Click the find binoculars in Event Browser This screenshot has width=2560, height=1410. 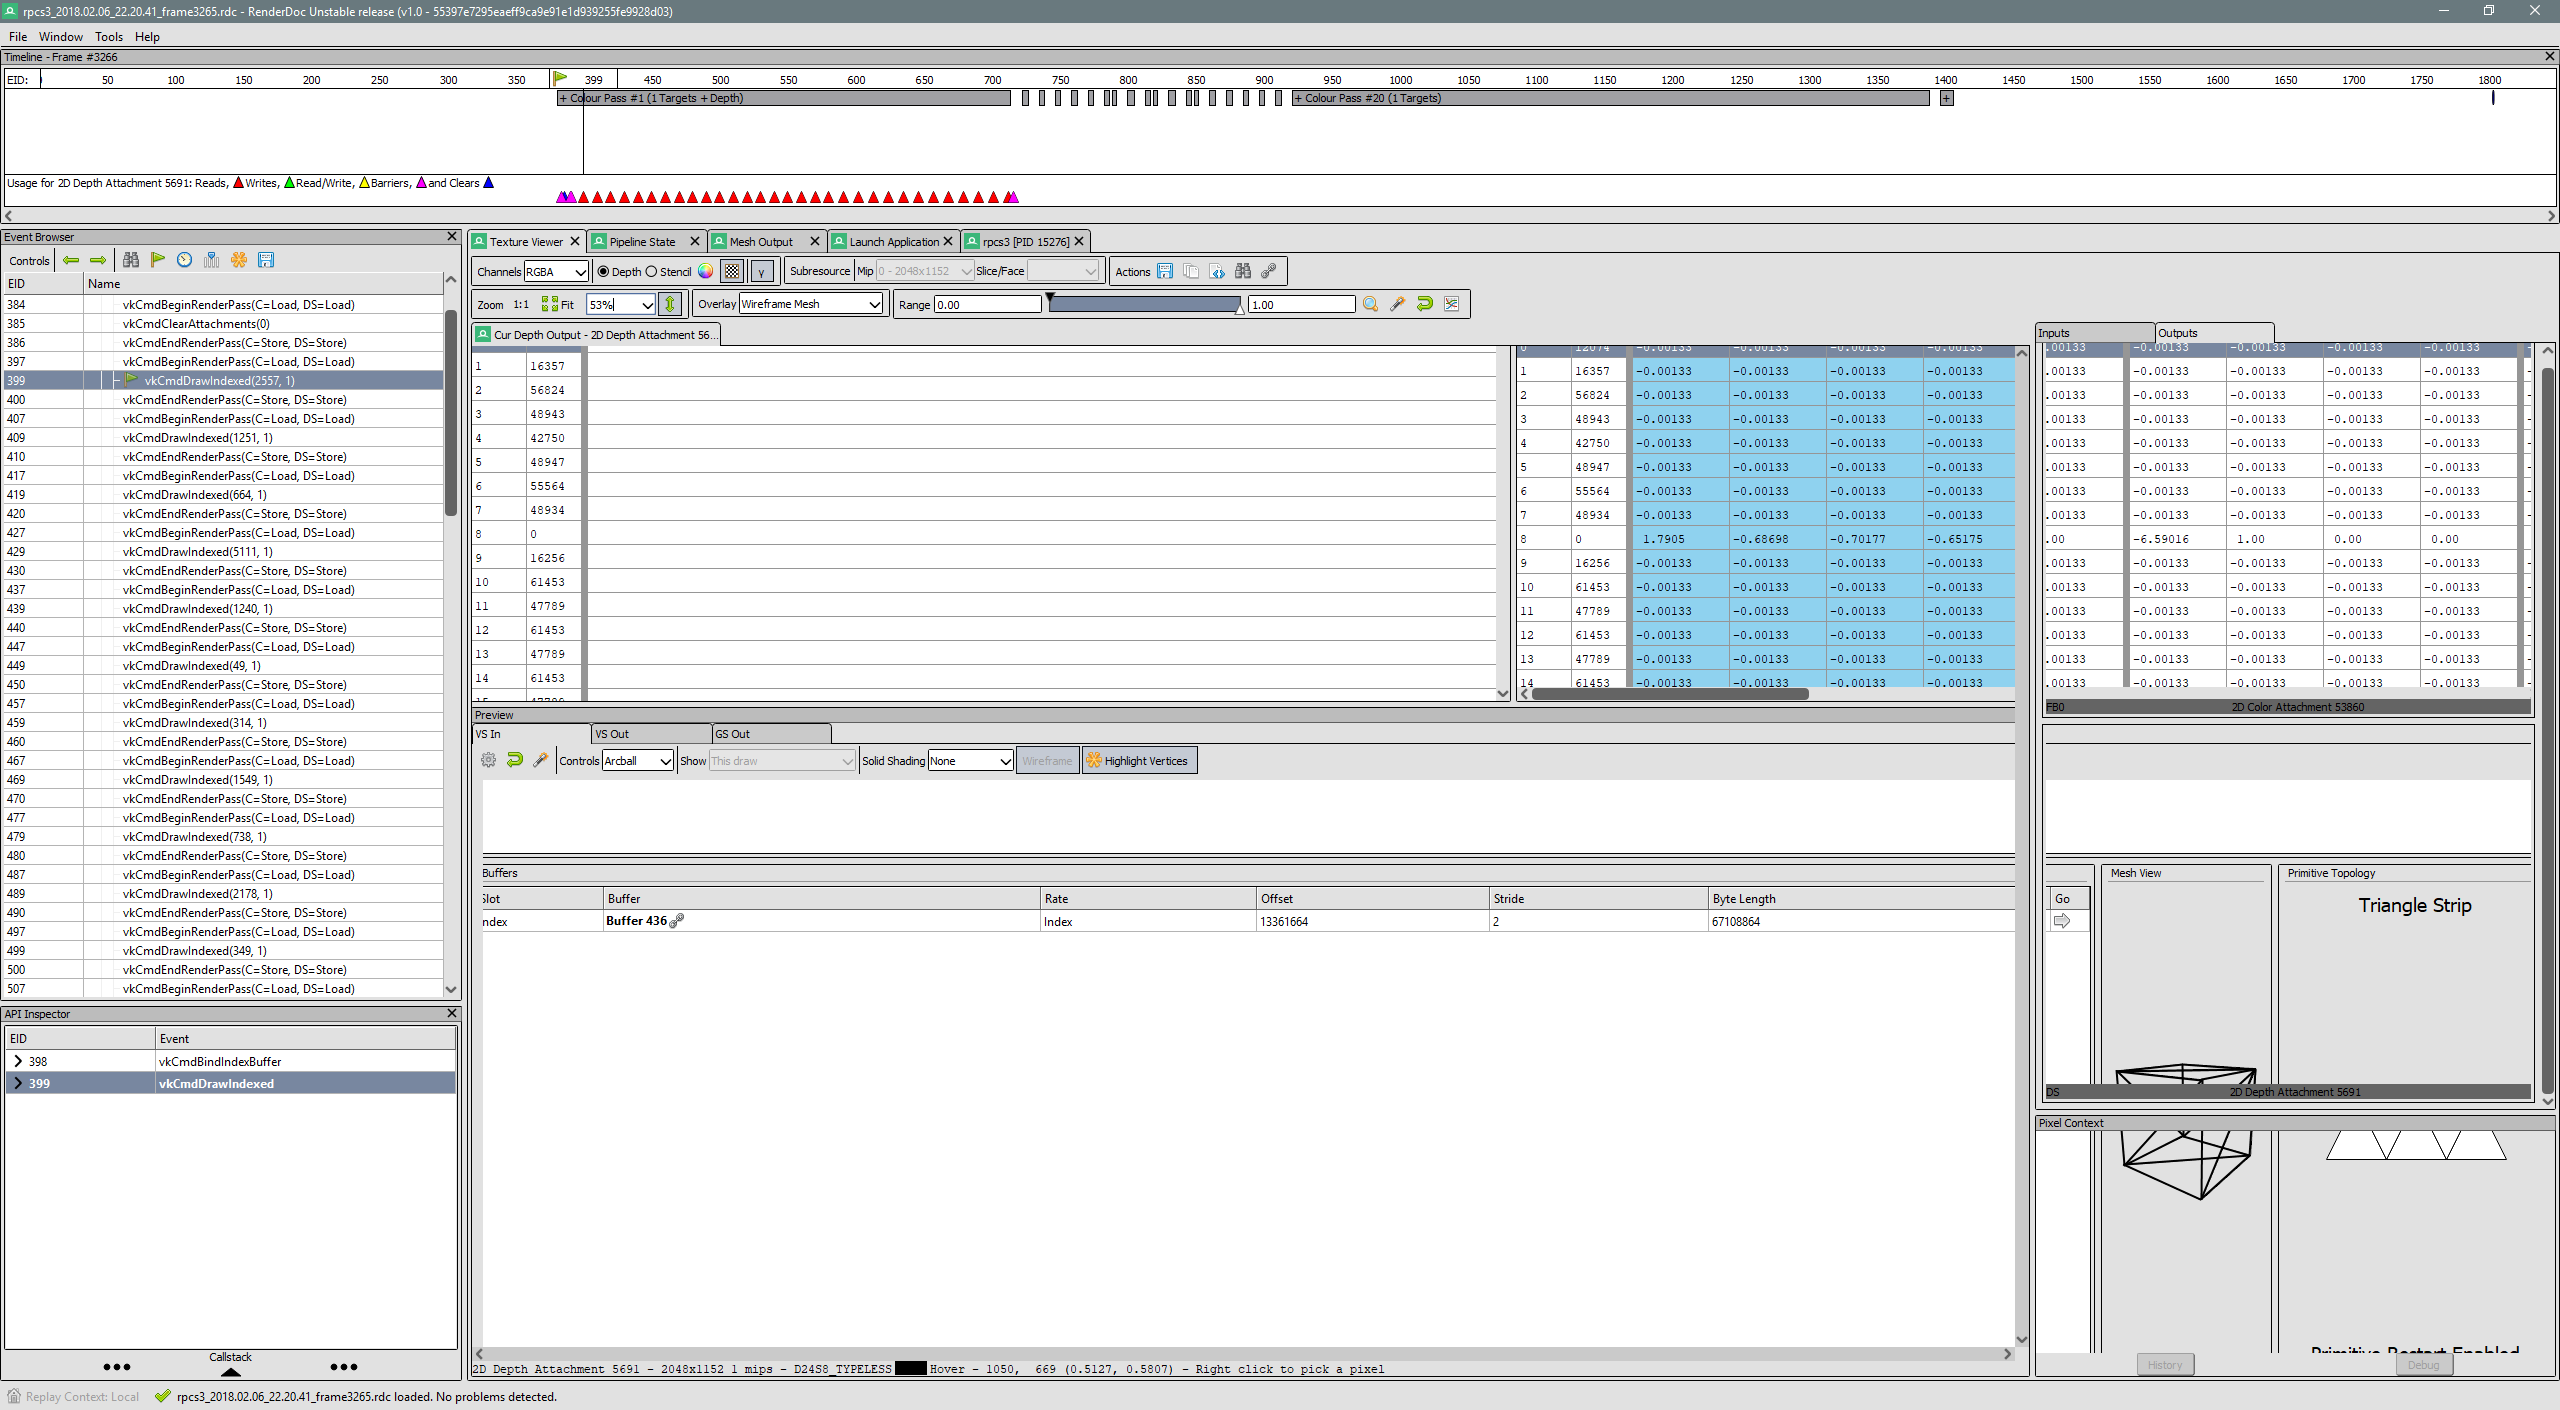point(131,260)
